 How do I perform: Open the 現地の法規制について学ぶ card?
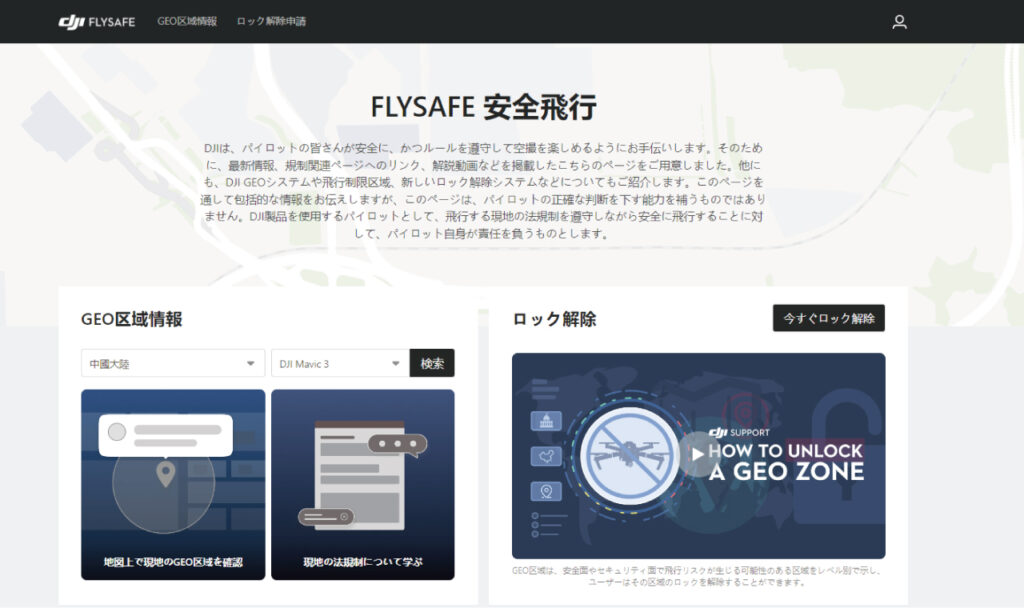point(362,485)
